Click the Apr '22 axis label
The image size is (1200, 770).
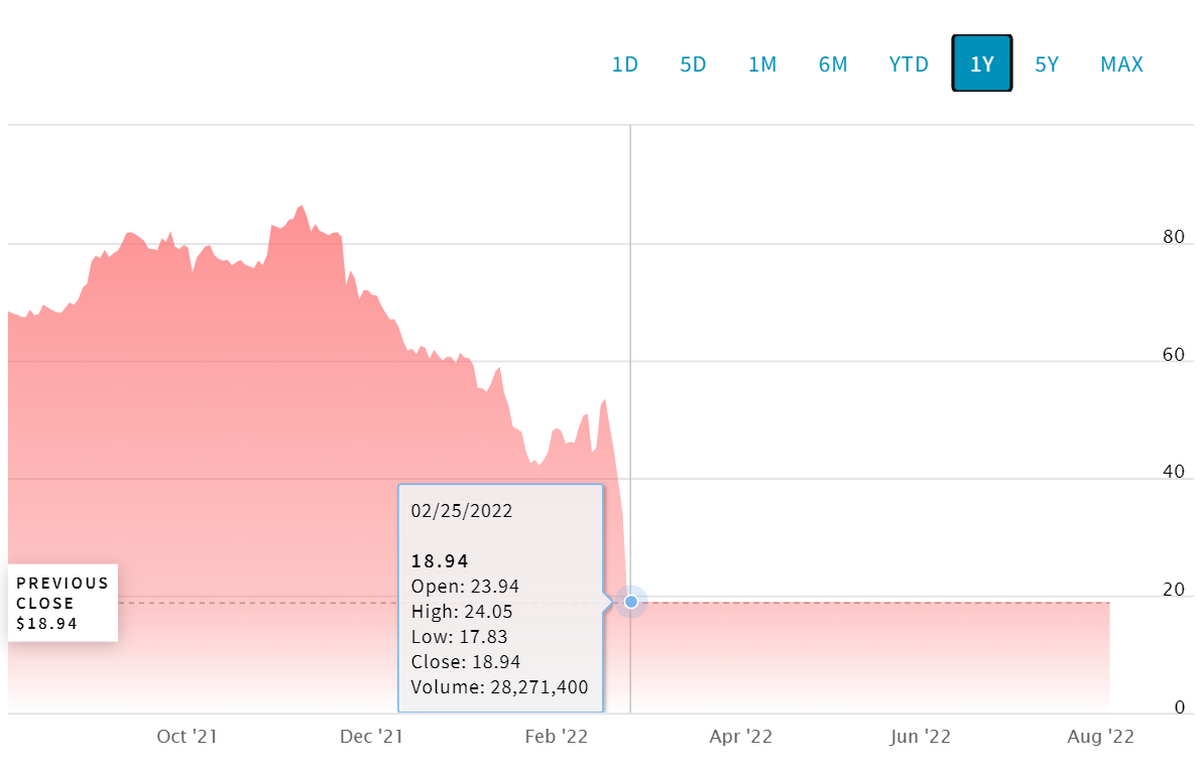740,737
